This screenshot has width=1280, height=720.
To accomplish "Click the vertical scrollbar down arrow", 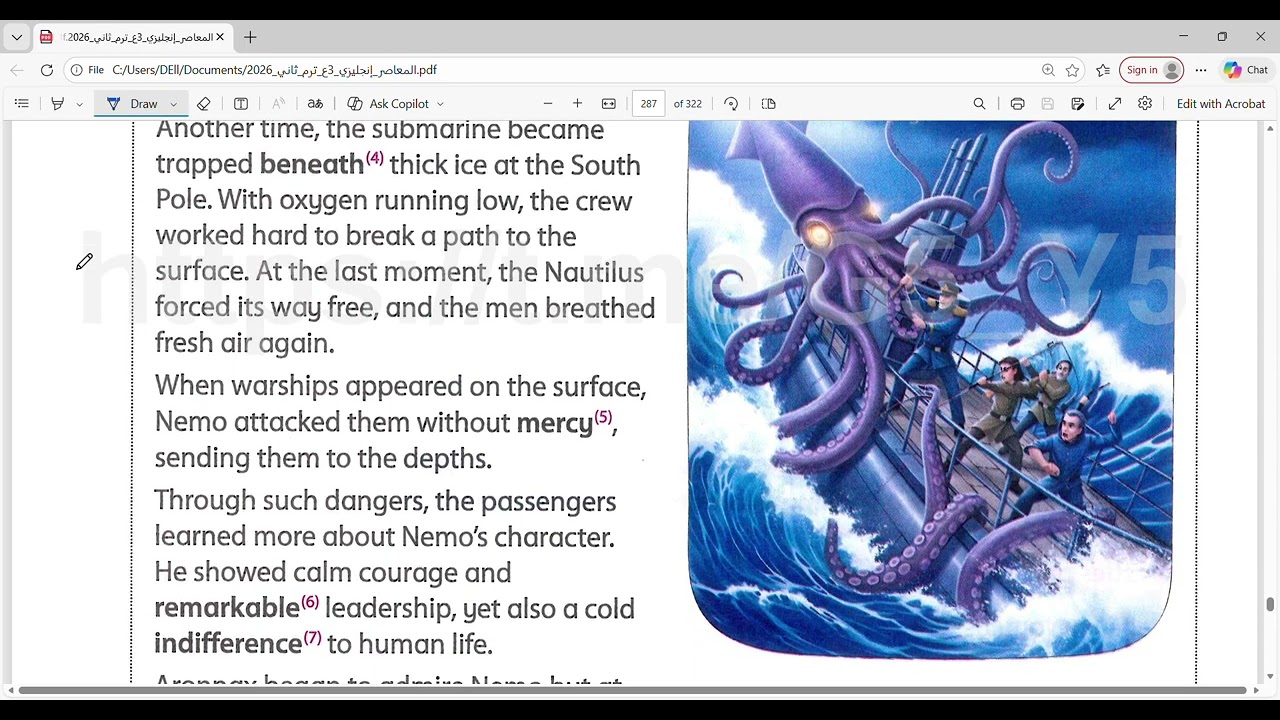I will (1270, 677).
